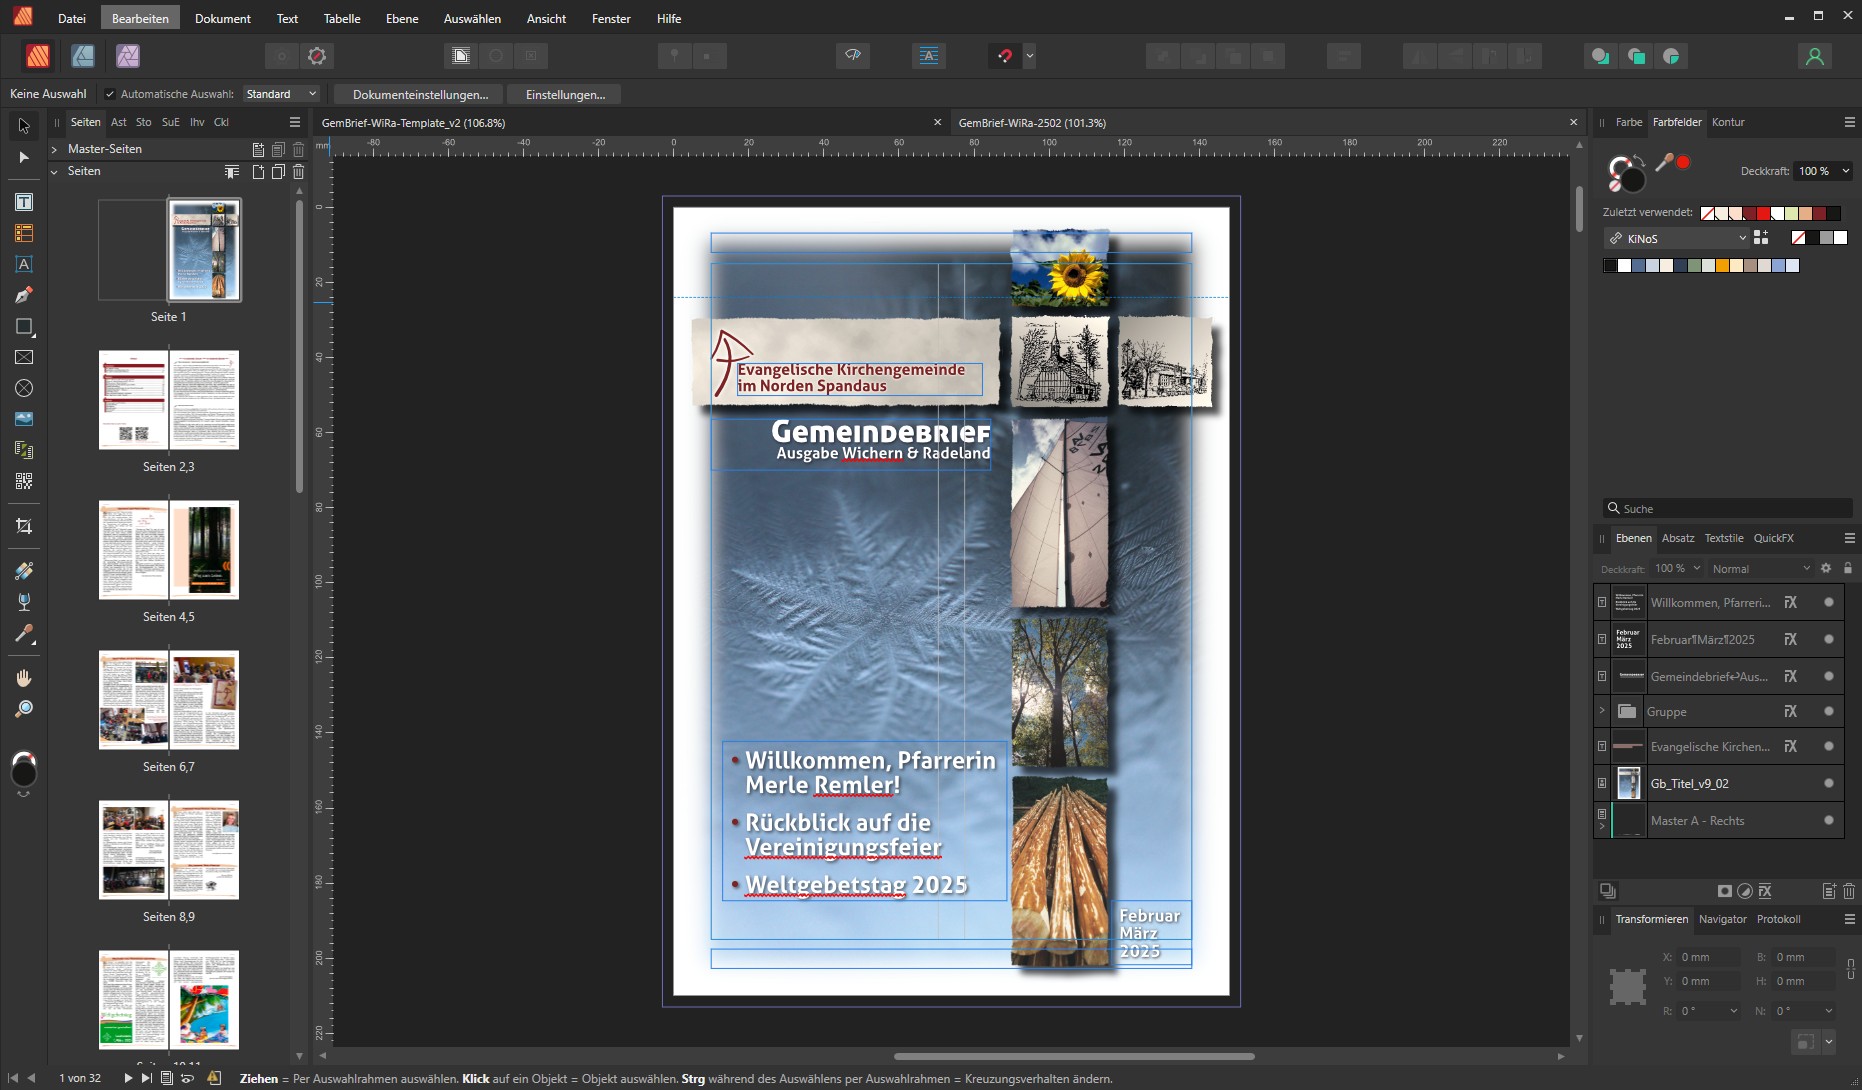Select the Table tool
Viewport: 1862px width, 1090px height.
point(24,233)
